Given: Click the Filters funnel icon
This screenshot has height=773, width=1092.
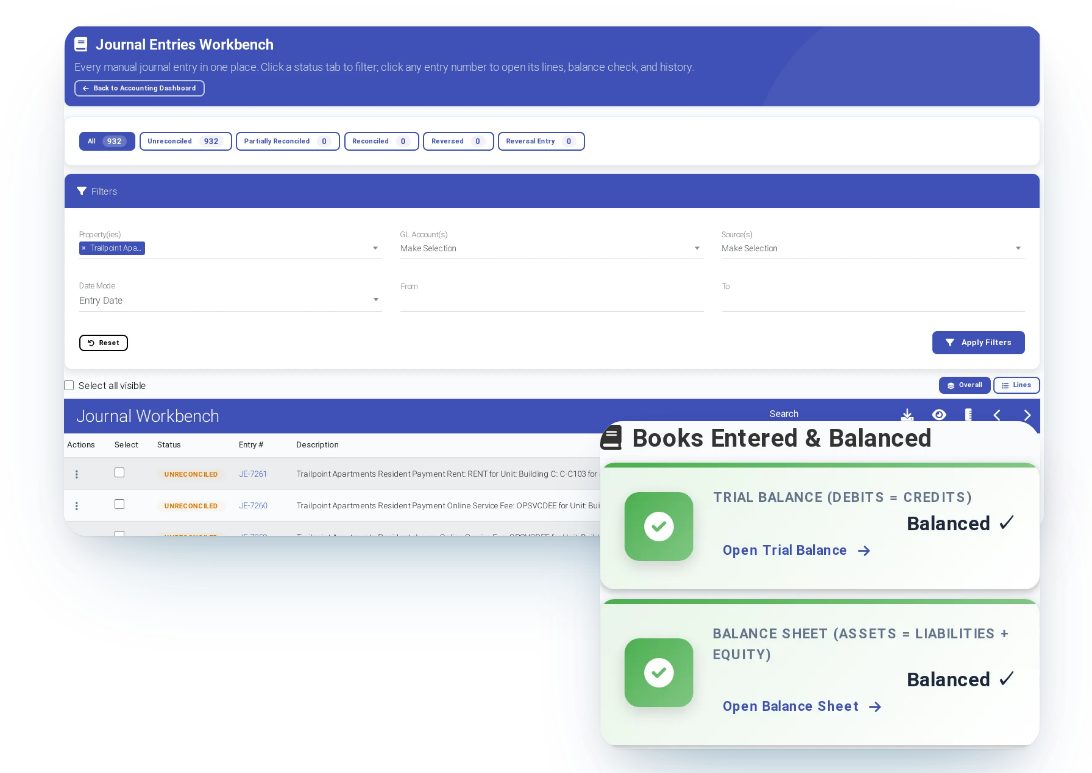Looking at the screenshot, I should [x=81, y=191].
